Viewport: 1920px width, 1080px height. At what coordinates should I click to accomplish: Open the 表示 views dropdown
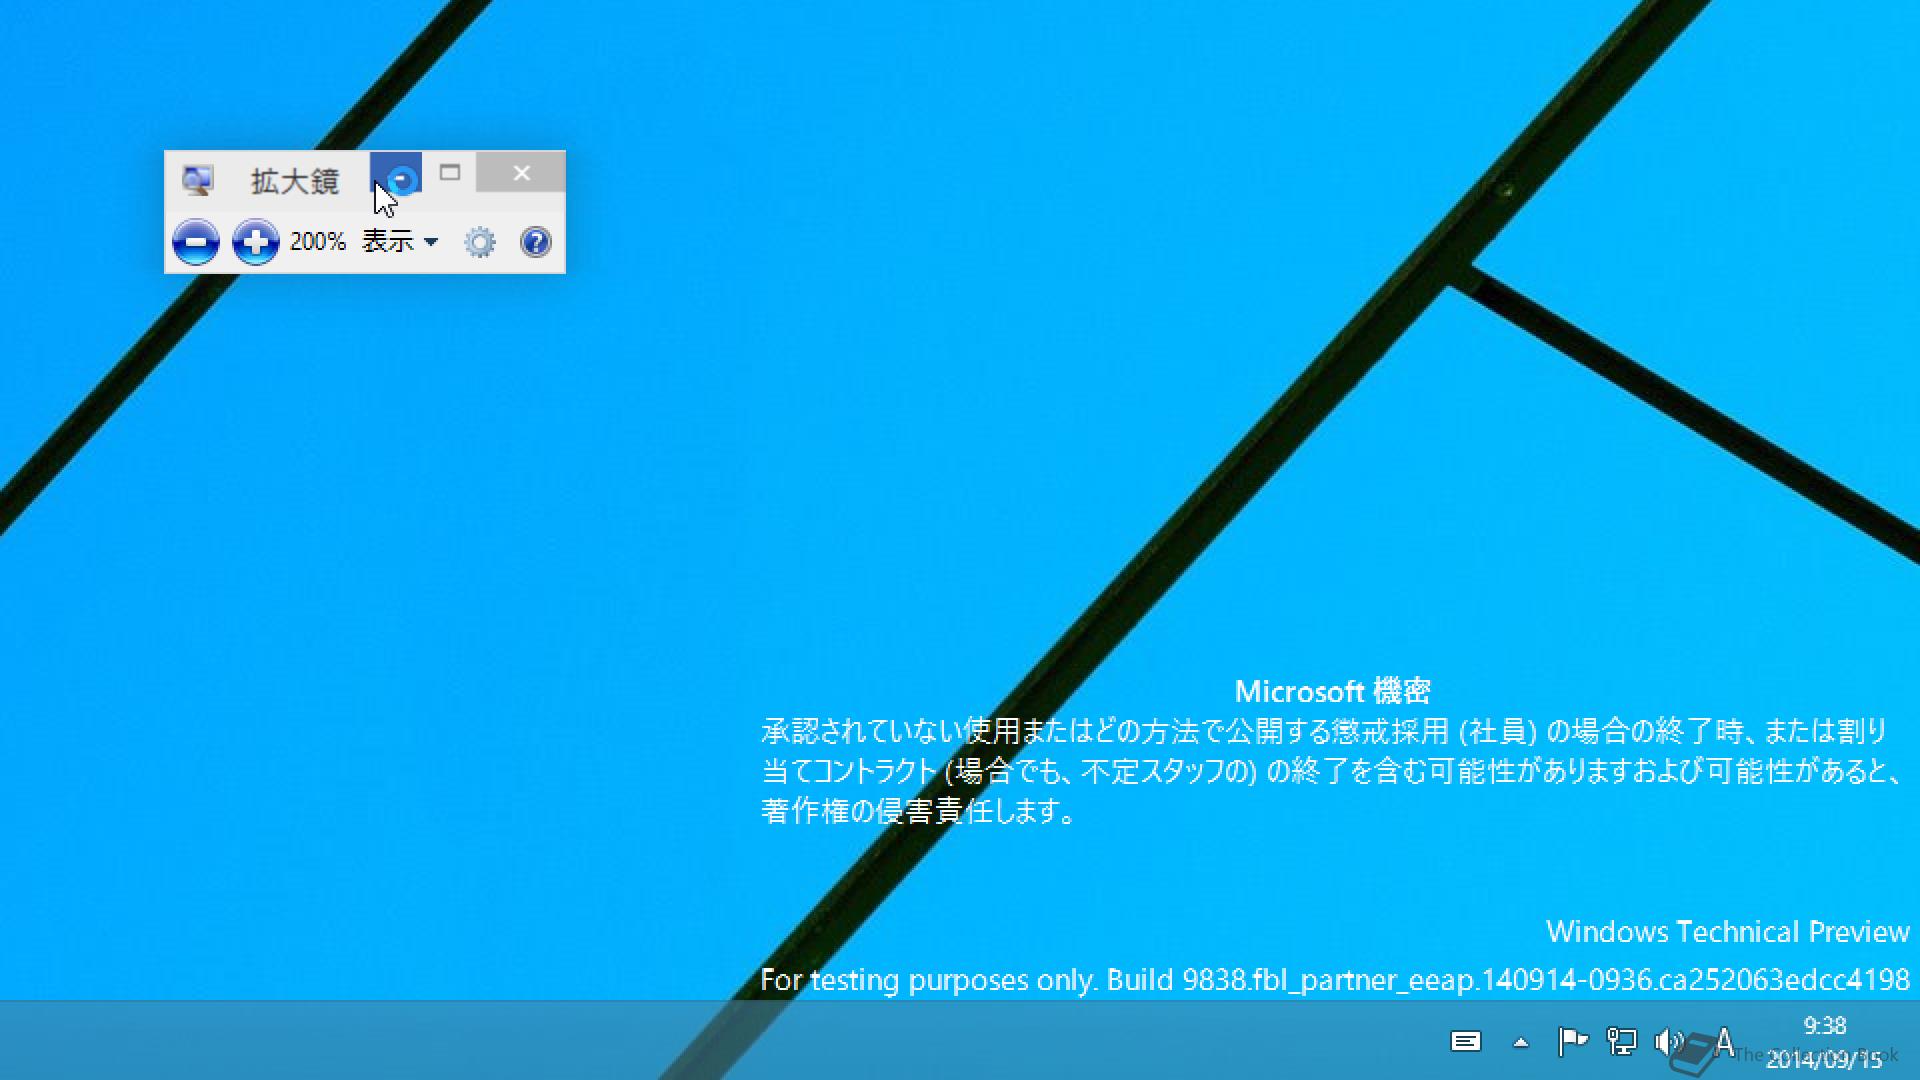(400, 241)
